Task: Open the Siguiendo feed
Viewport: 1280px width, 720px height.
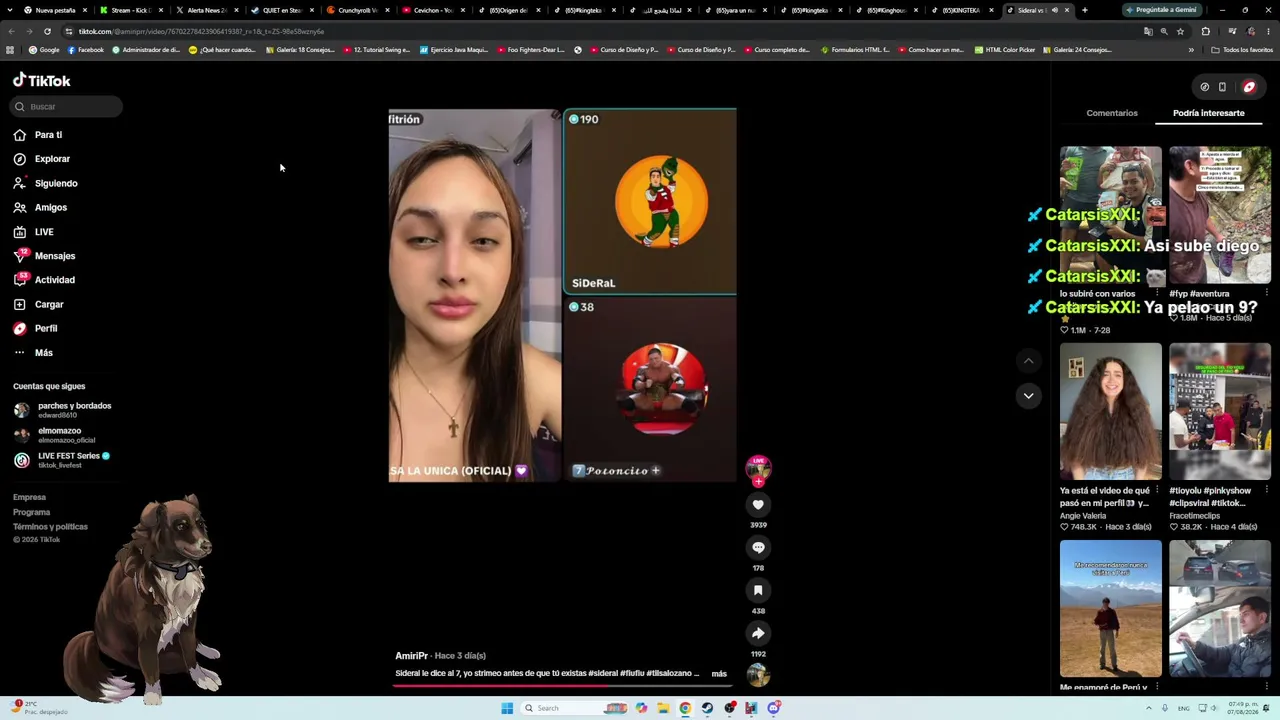Action: [x=45, y=183]
